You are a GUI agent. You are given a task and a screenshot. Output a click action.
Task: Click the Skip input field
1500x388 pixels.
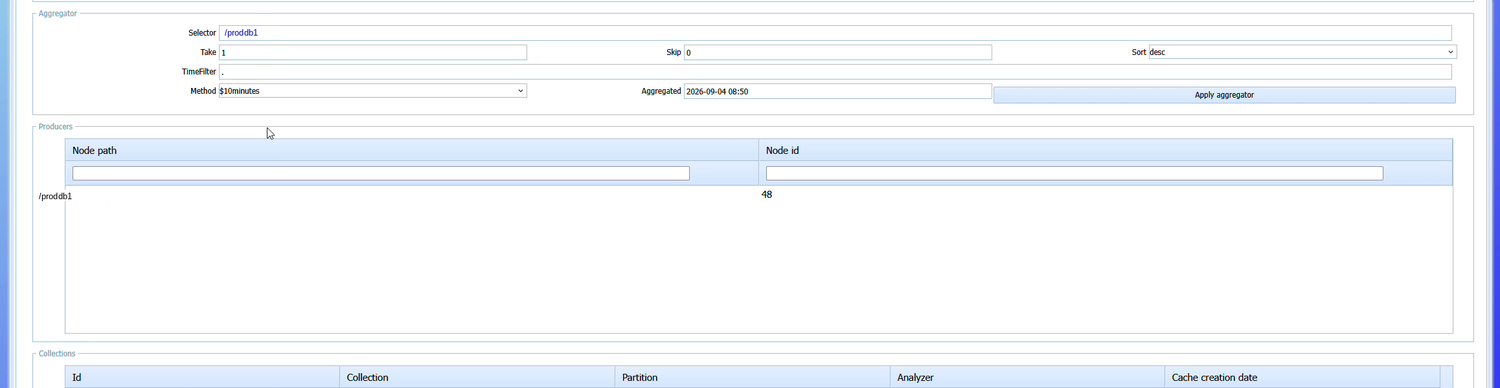point(838,52)
